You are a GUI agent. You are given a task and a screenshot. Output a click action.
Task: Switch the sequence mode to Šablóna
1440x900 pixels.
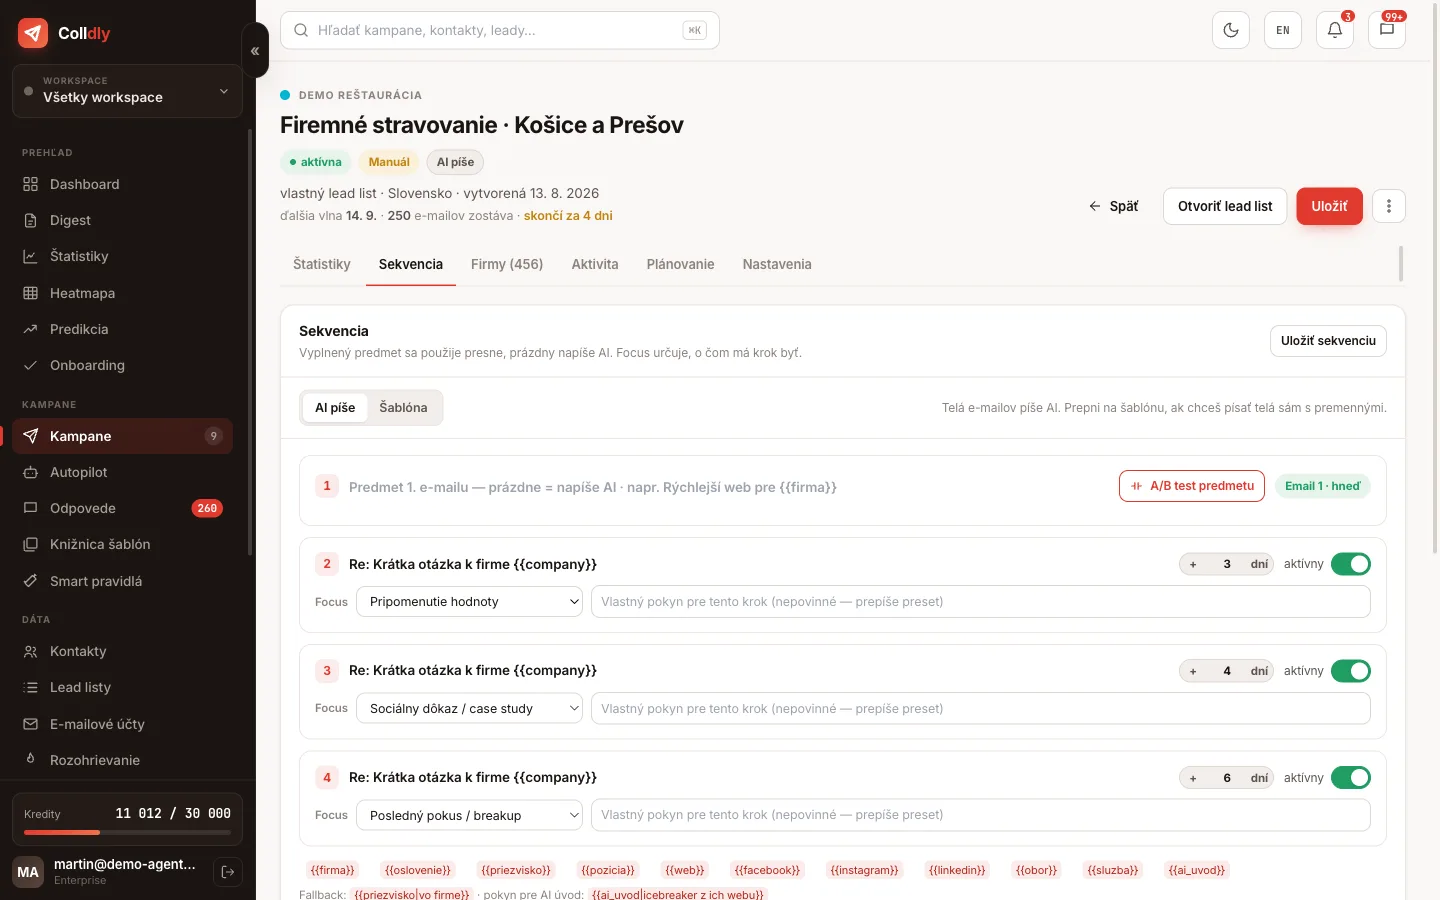tap(403, 407)
